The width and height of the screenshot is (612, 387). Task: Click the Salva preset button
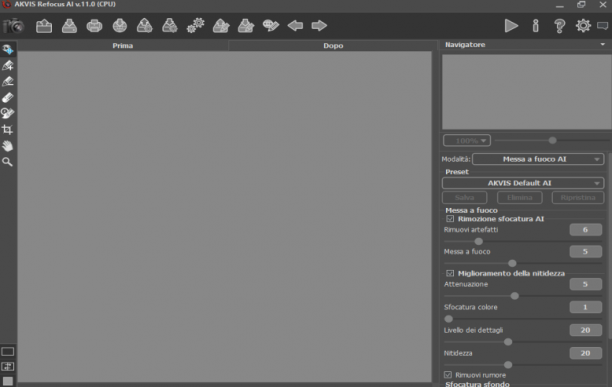coord(464,197)
